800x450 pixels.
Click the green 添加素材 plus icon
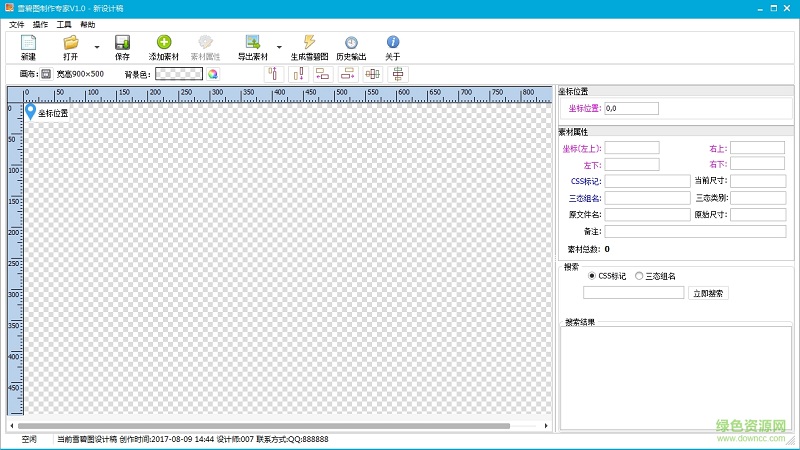tap(164, 43)
